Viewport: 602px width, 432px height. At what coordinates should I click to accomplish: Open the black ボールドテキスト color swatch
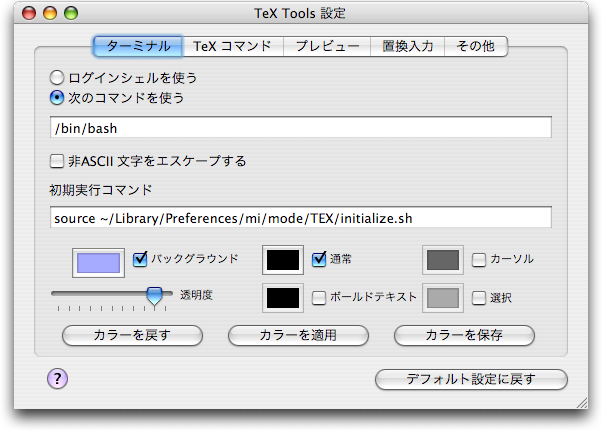(x=283, y=298)
